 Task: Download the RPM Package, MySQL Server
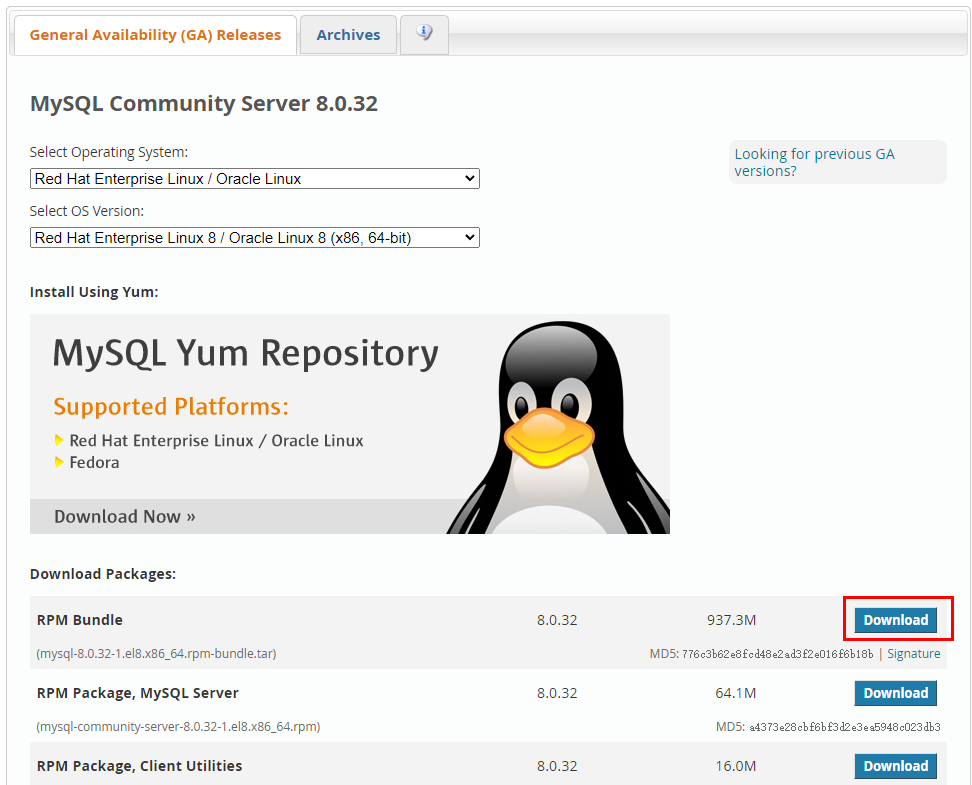pyautogui.click(x=895, y=693)
